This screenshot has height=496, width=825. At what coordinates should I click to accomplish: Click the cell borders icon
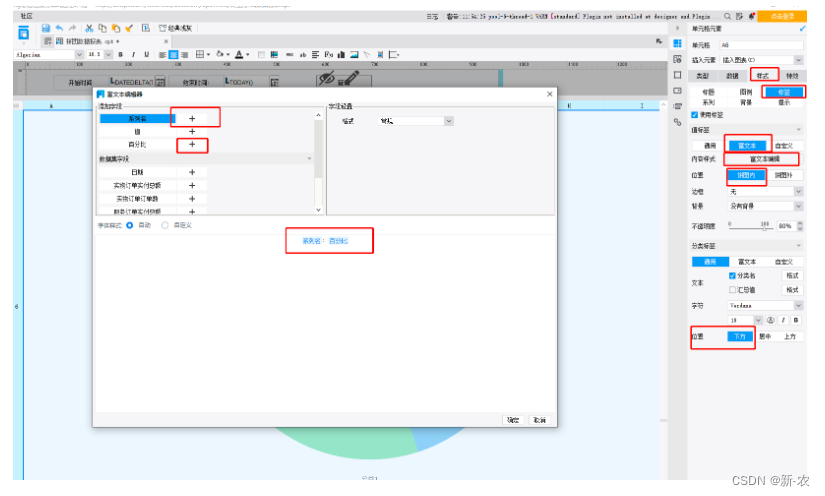(x=200, y=54)
